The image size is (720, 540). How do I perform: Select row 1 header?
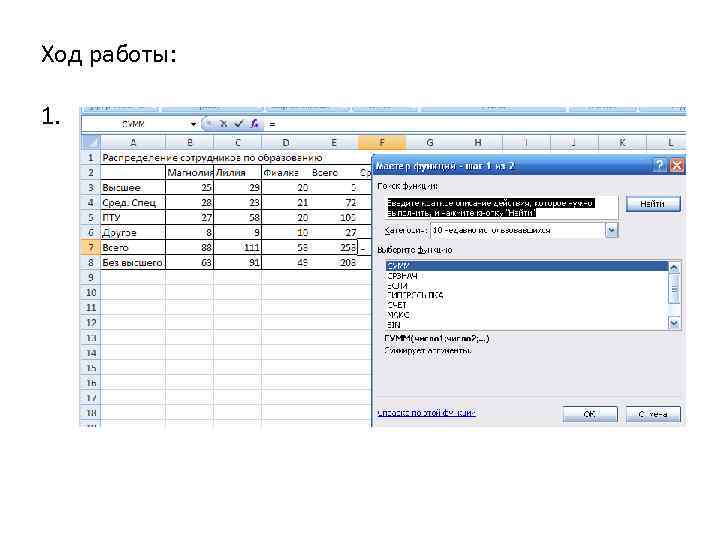coord(90,158)
